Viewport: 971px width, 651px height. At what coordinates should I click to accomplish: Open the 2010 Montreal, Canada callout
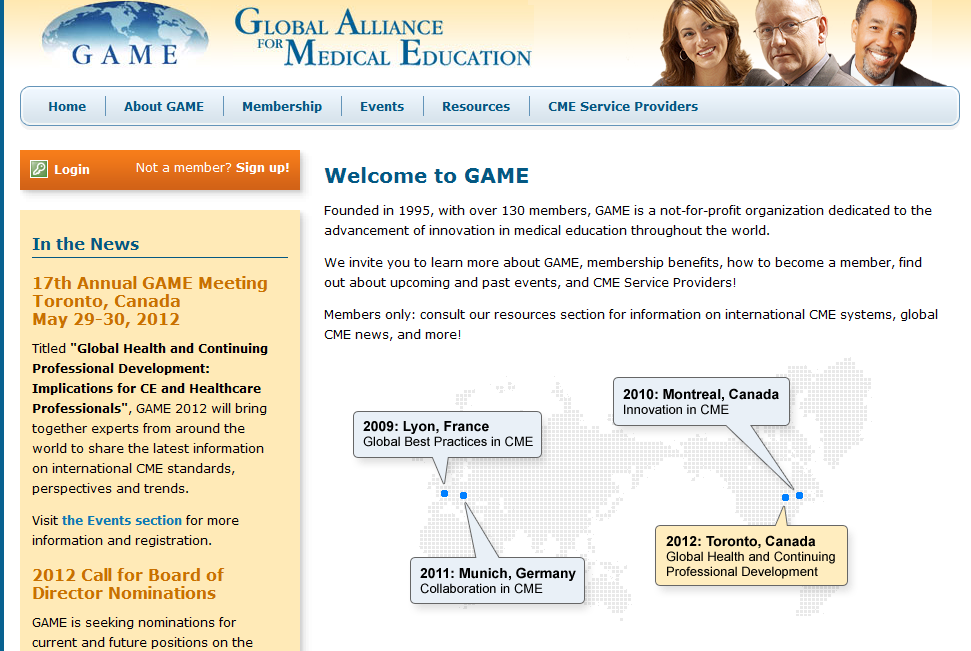tap(701, 401)
